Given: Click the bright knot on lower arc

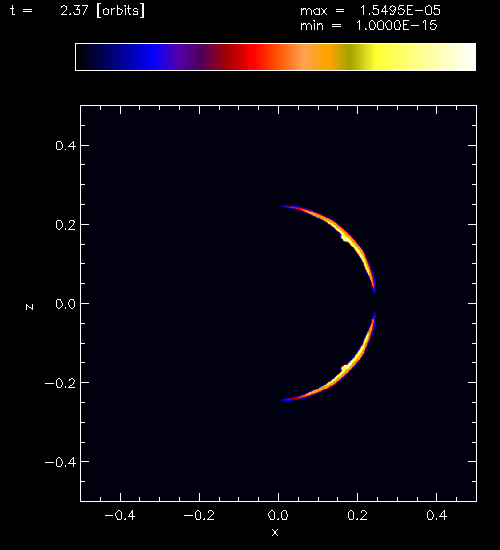Looking at the screenshot, I should pos(345,368).
